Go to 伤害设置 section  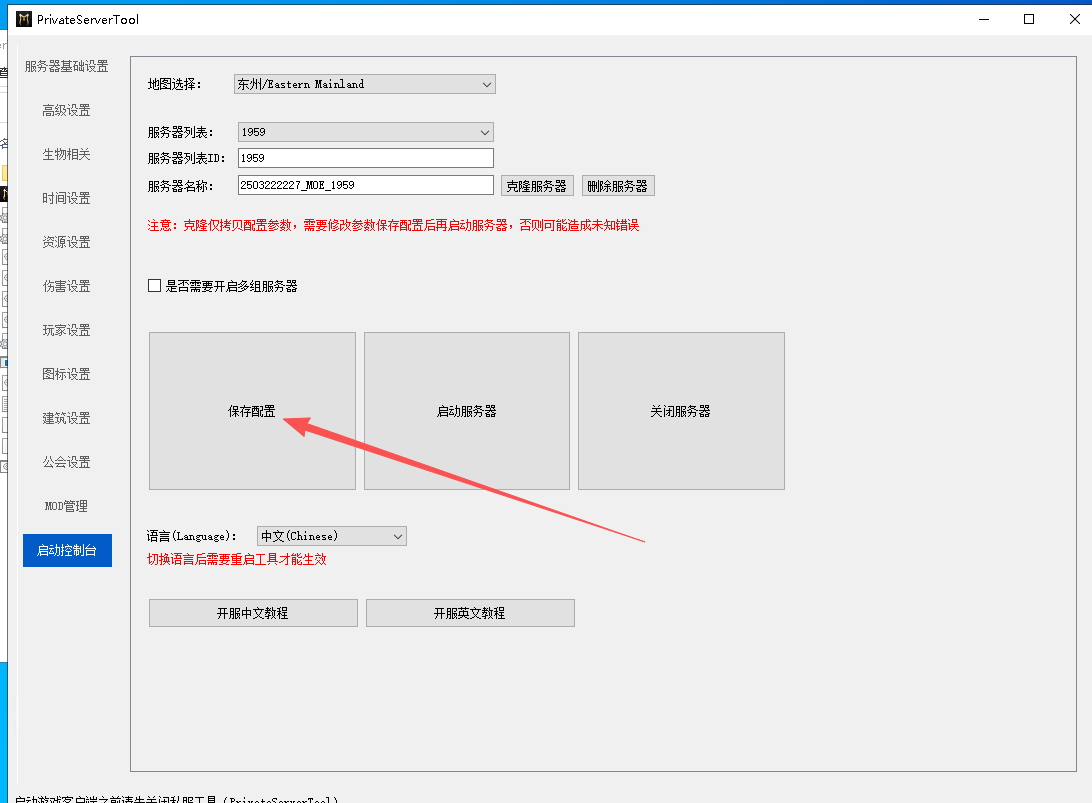67,287
